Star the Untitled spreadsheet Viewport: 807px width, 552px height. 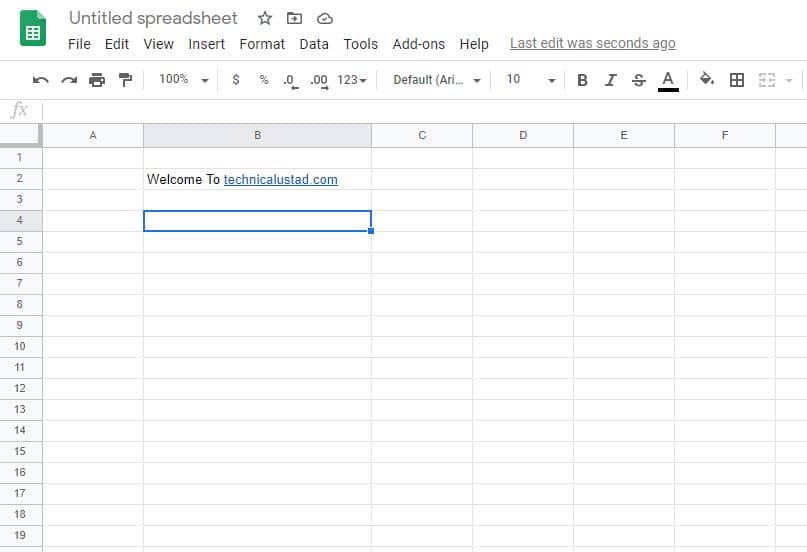pos(265,19)
